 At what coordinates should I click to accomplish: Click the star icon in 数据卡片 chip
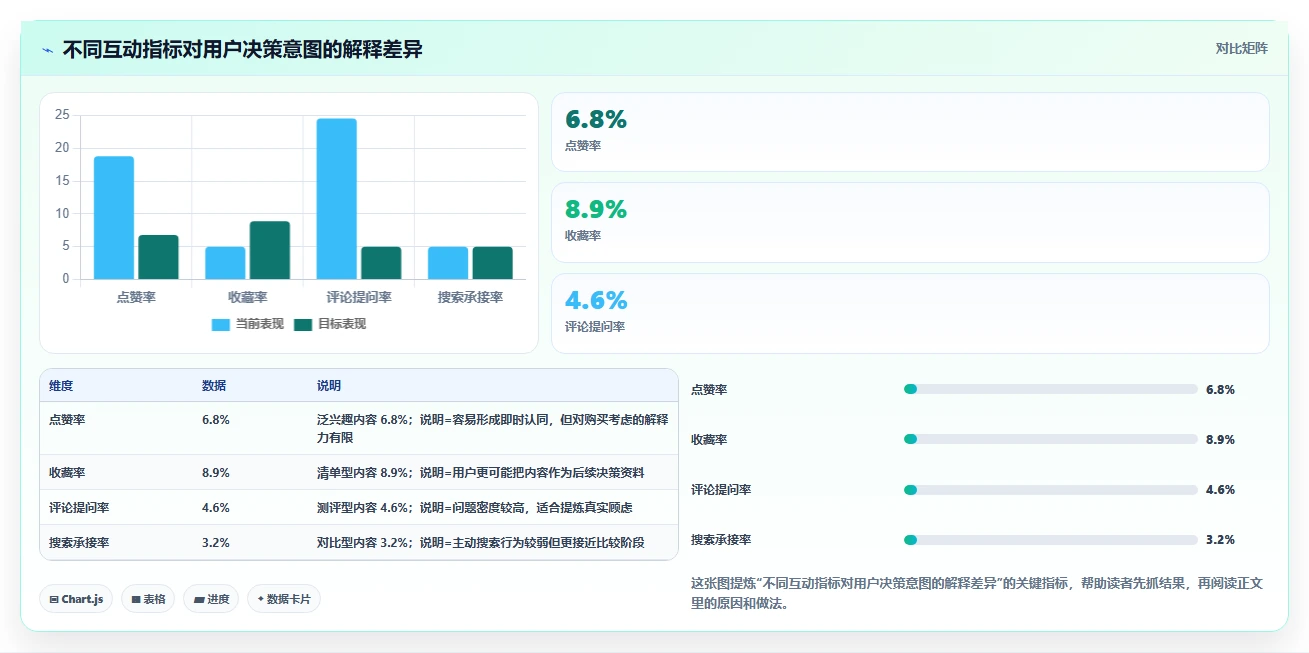tap(261, 599)
